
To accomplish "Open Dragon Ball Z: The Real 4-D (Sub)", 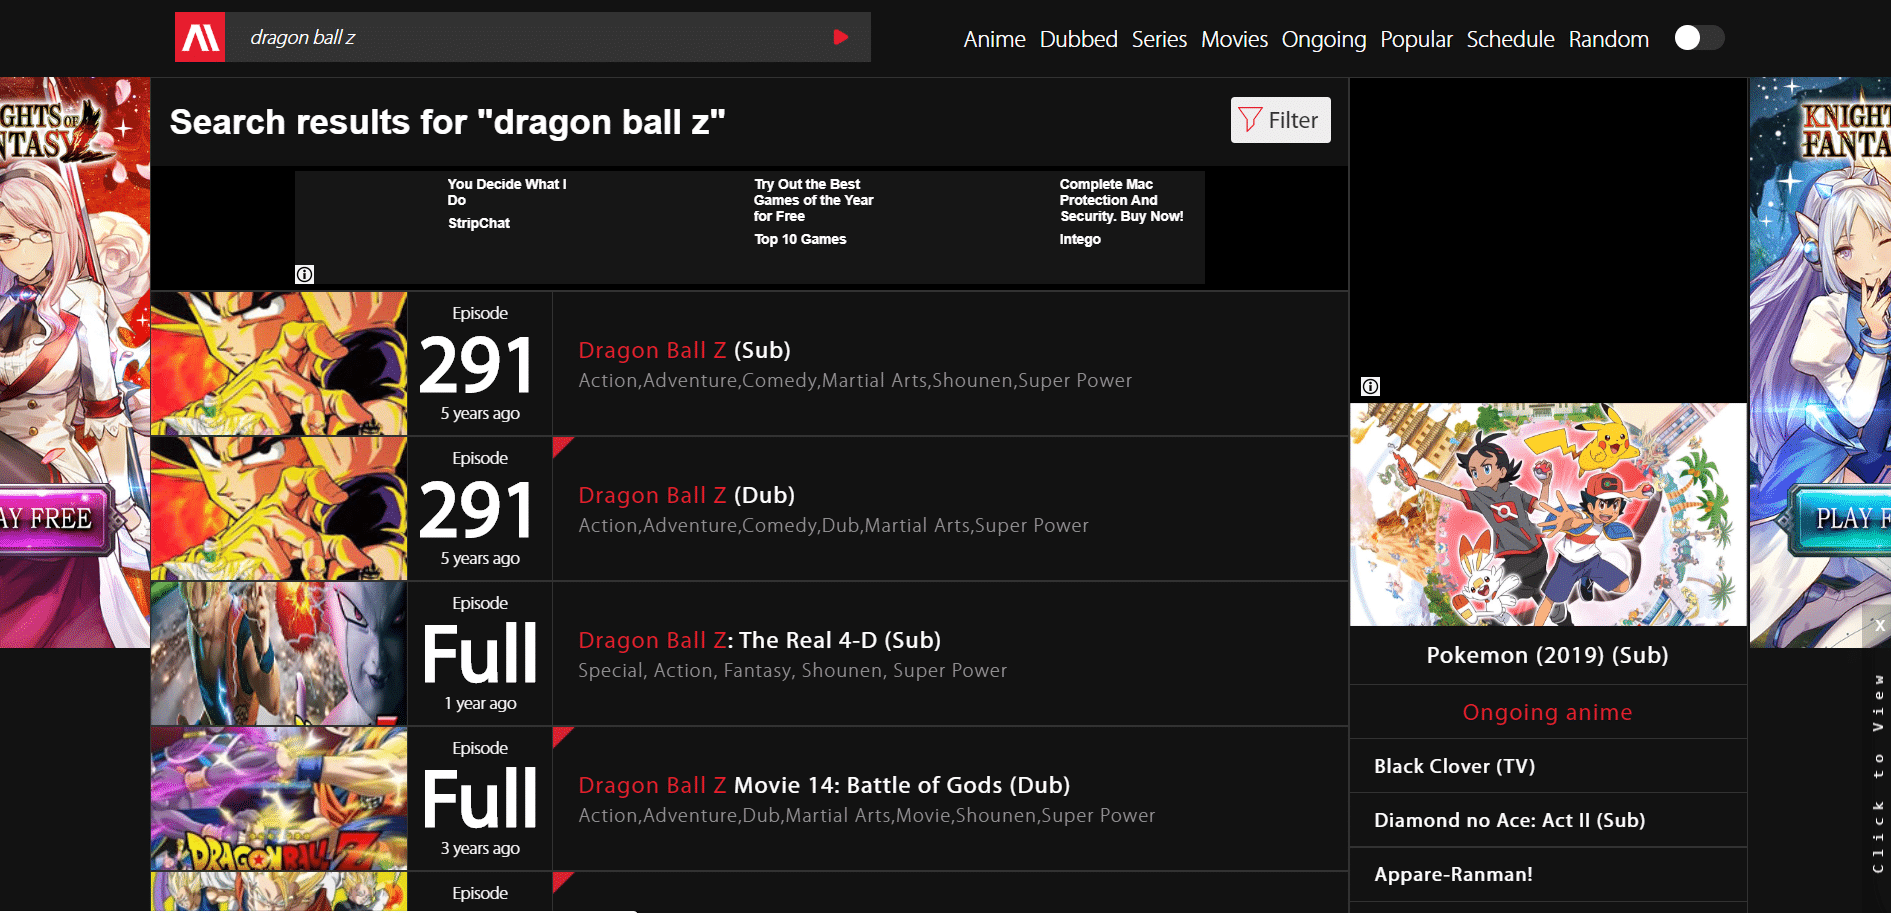I will tap(759, 640).
